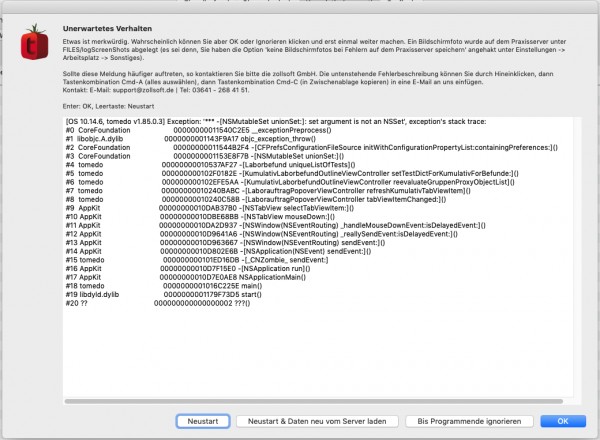The width and height of the screenshot is (600, 440).
Task: Select stack line #15 _CNZombie_ sendEvent
Action: pyautogui.click(x=197, y=260)
